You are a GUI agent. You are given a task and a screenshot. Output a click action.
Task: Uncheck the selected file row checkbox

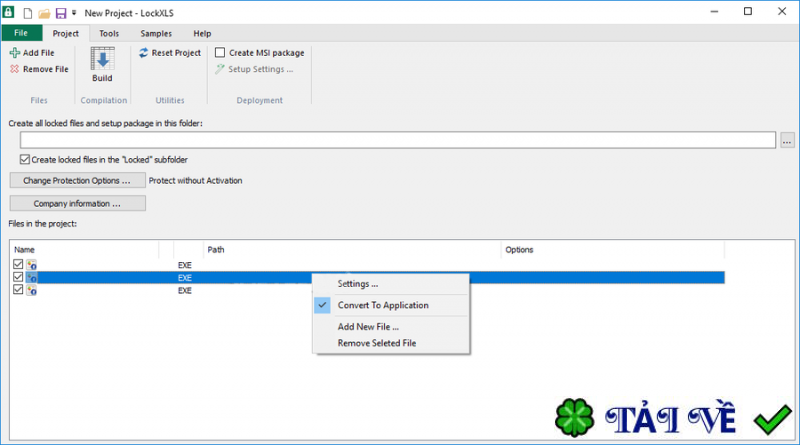point(18,277)
